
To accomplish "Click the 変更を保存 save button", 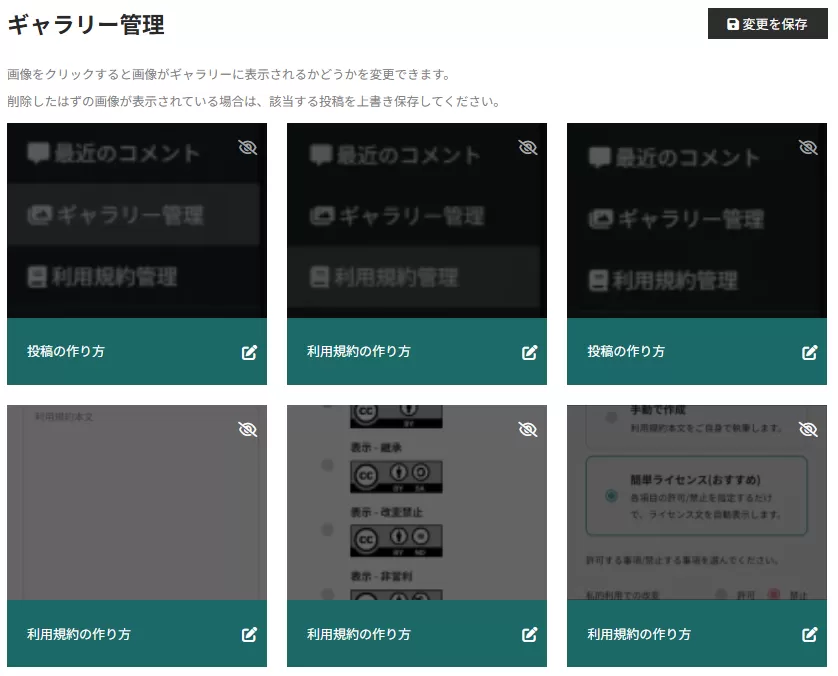I will point(767,24).
